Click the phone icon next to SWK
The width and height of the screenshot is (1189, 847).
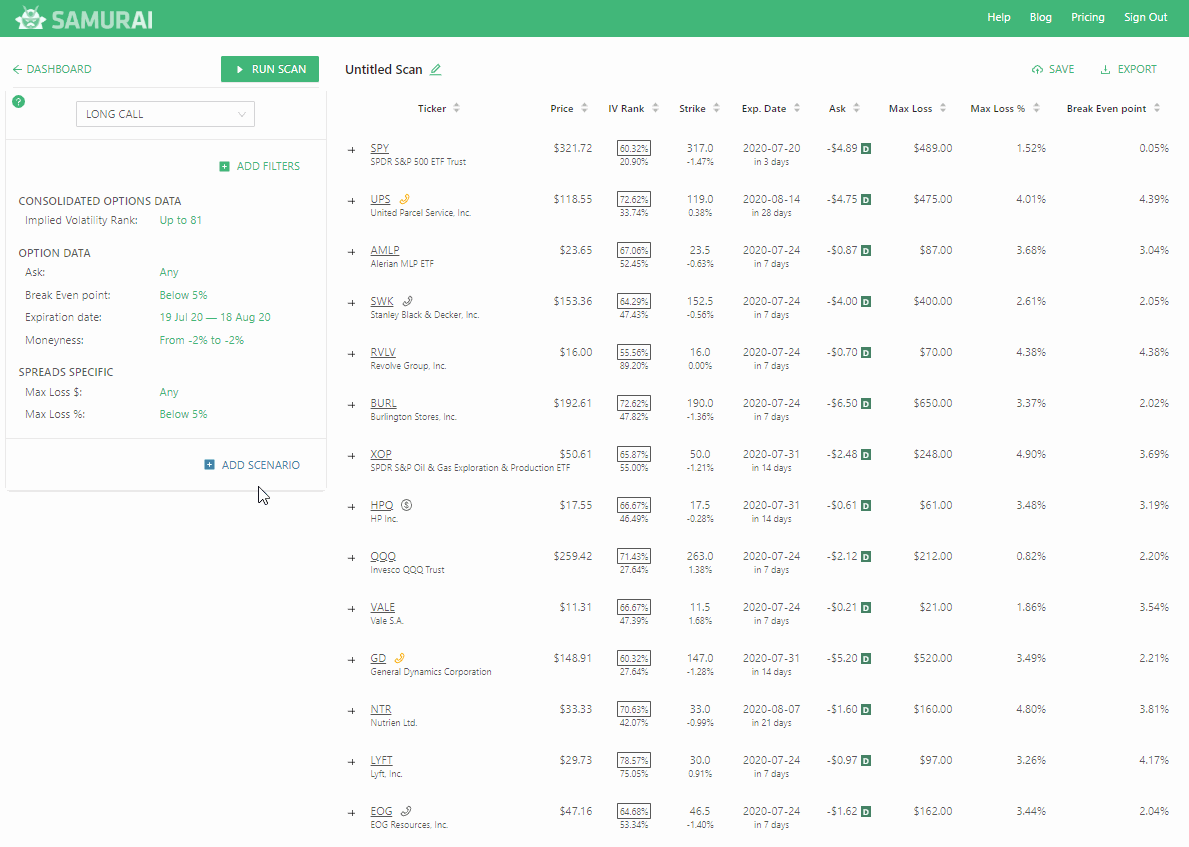pyautogui.click(x=407, y=301)
